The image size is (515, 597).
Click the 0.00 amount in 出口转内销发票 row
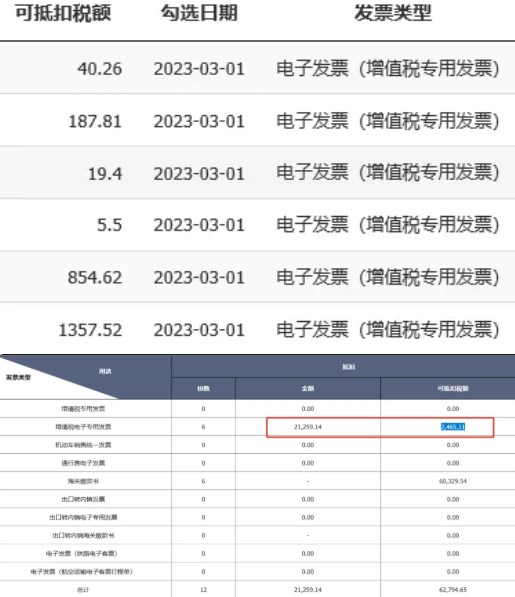click(x=308, y=499)
